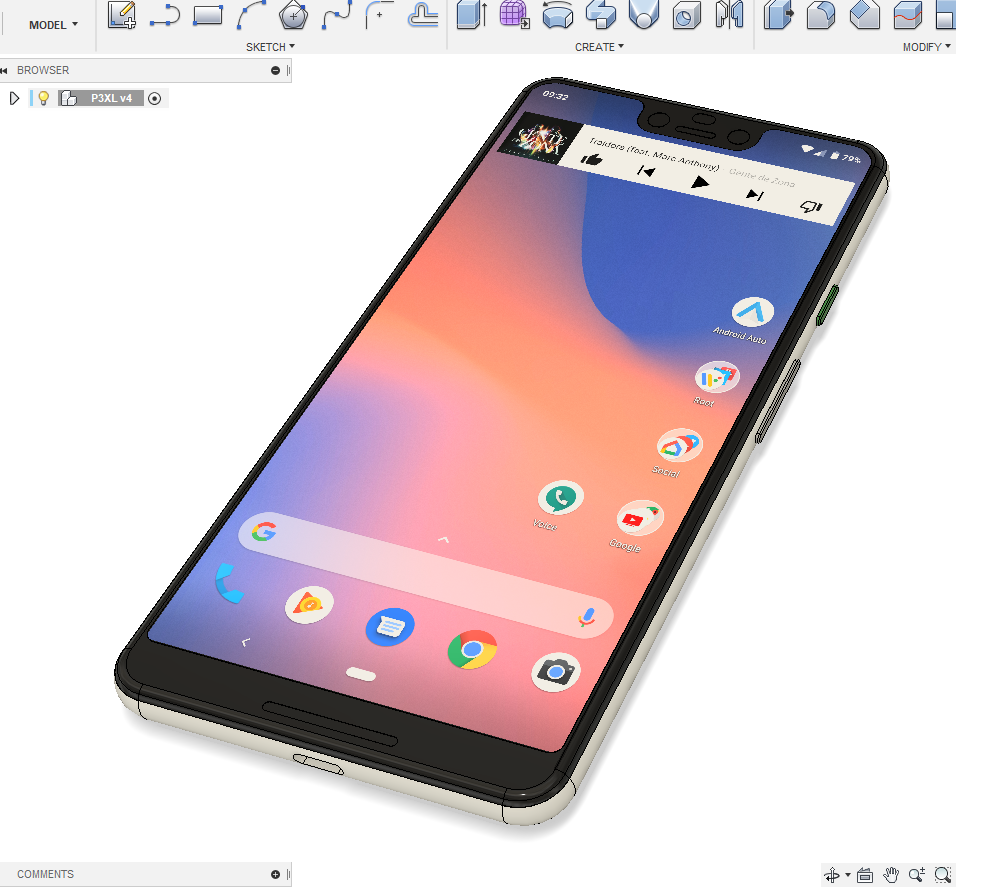Select the Press Pull tool
The image size is (982, 893).
(778, 15)
